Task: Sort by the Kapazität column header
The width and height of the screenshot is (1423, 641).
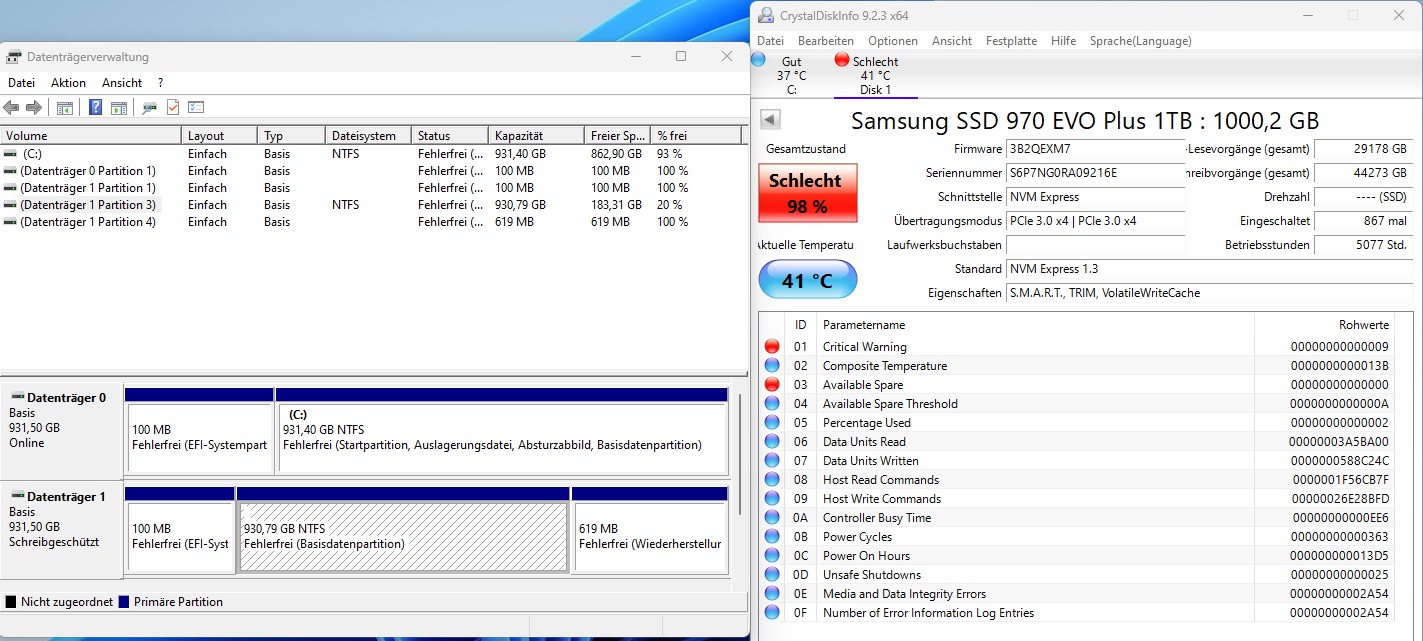Action: point(536,135)
